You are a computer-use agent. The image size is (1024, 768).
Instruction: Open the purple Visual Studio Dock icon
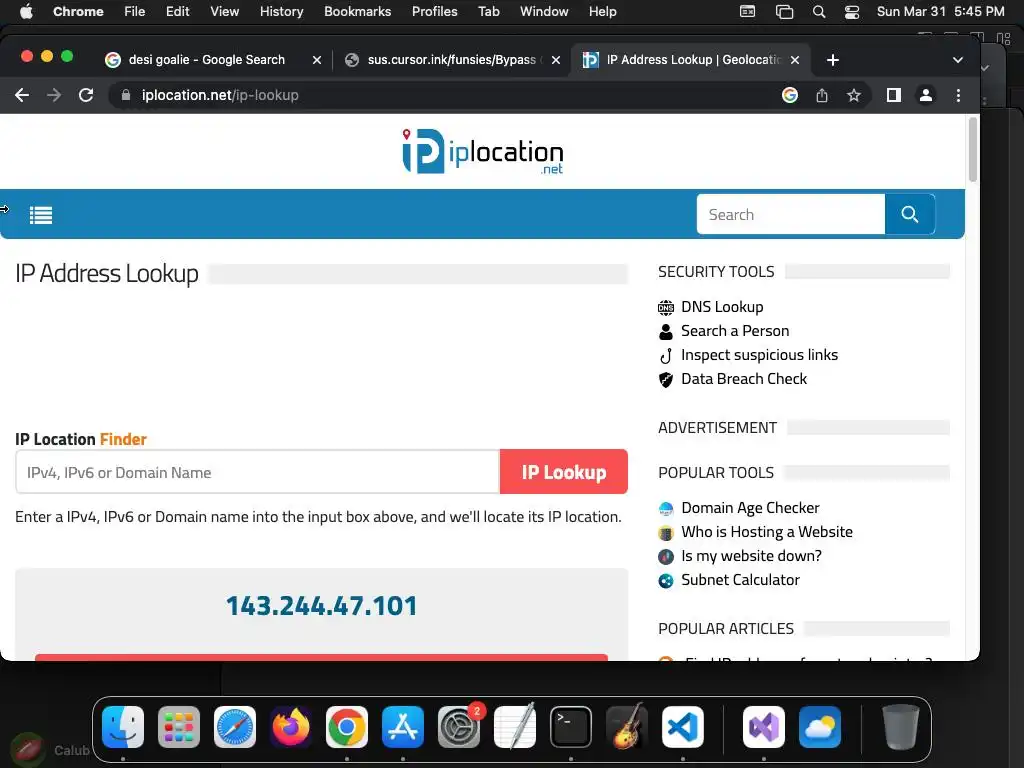tap(764, 727)
